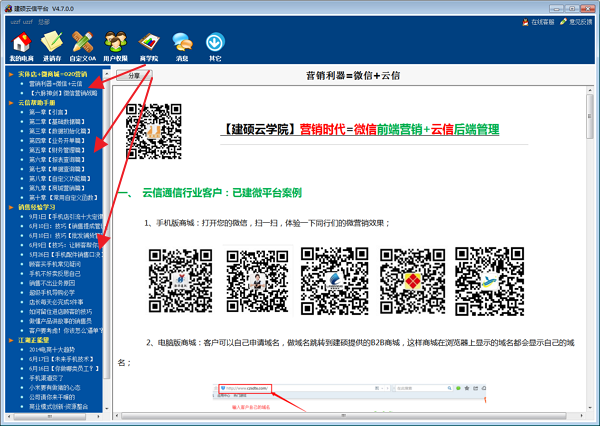
Task: Open 第五章【财务管理篇】
Action: click(57, 150)
